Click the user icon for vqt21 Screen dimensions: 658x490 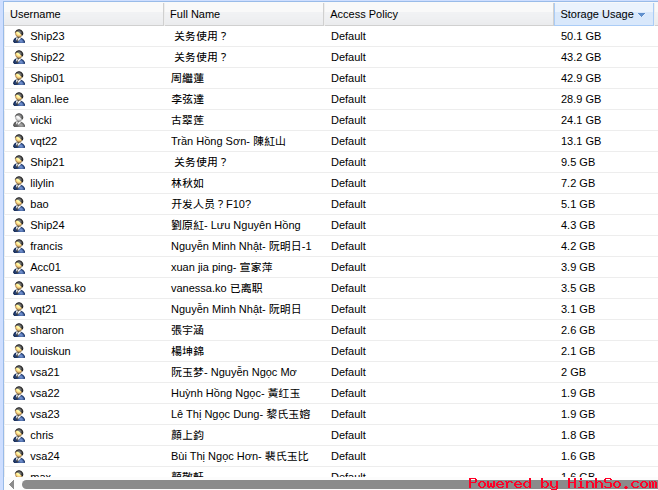pyautogui.click(x=19, y=309)
